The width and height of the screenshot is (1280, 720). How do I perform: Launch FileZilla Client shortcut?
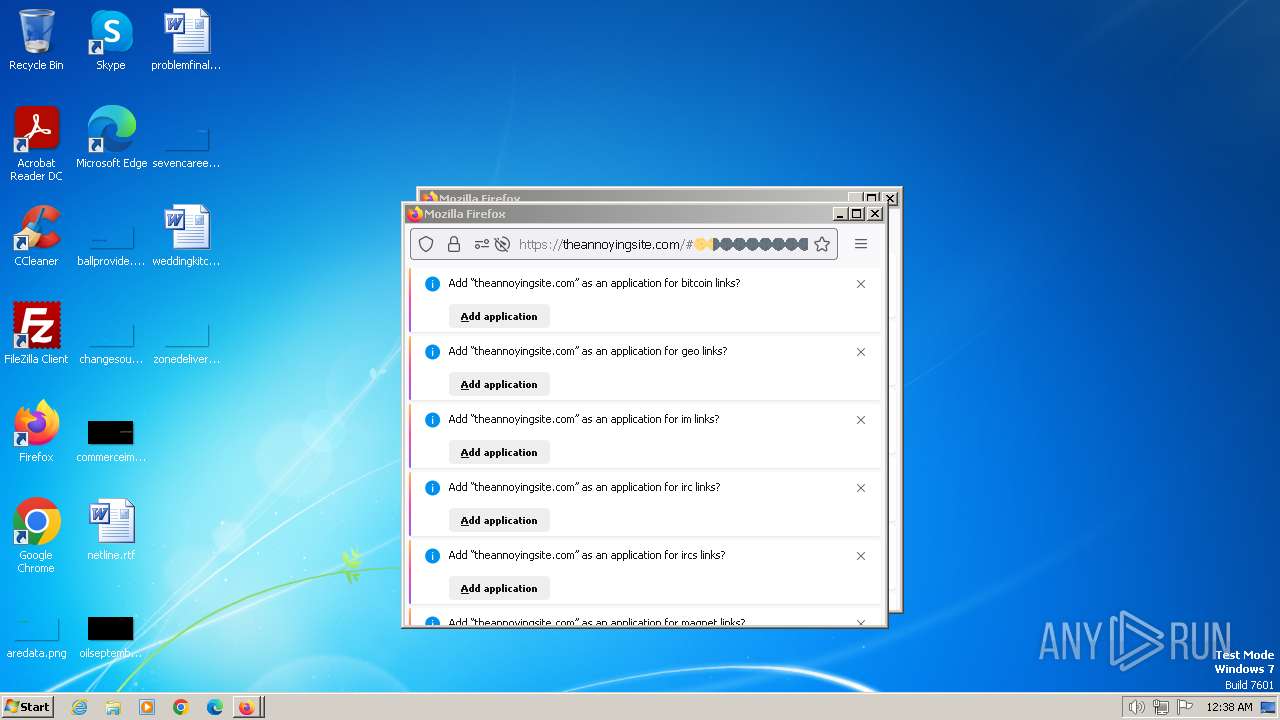click(x=36, y=334)
